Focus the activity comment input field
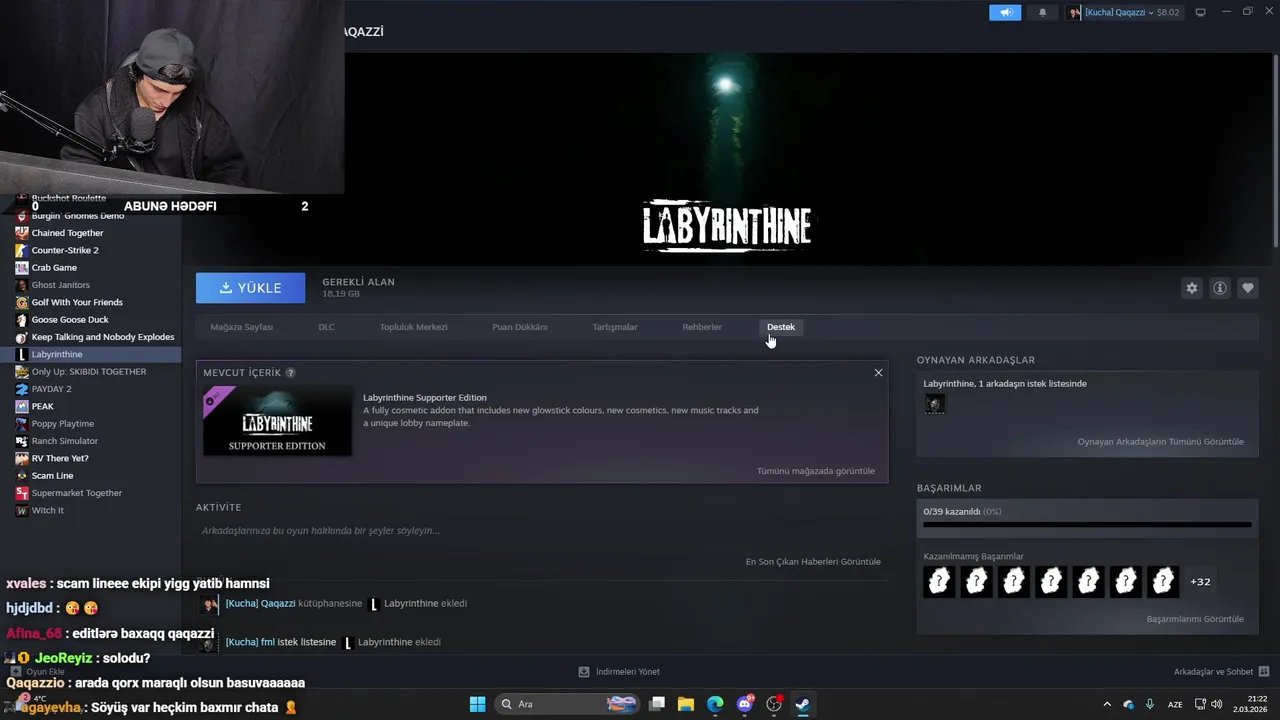Viewport: 1280px width, 720px height. 541,531
